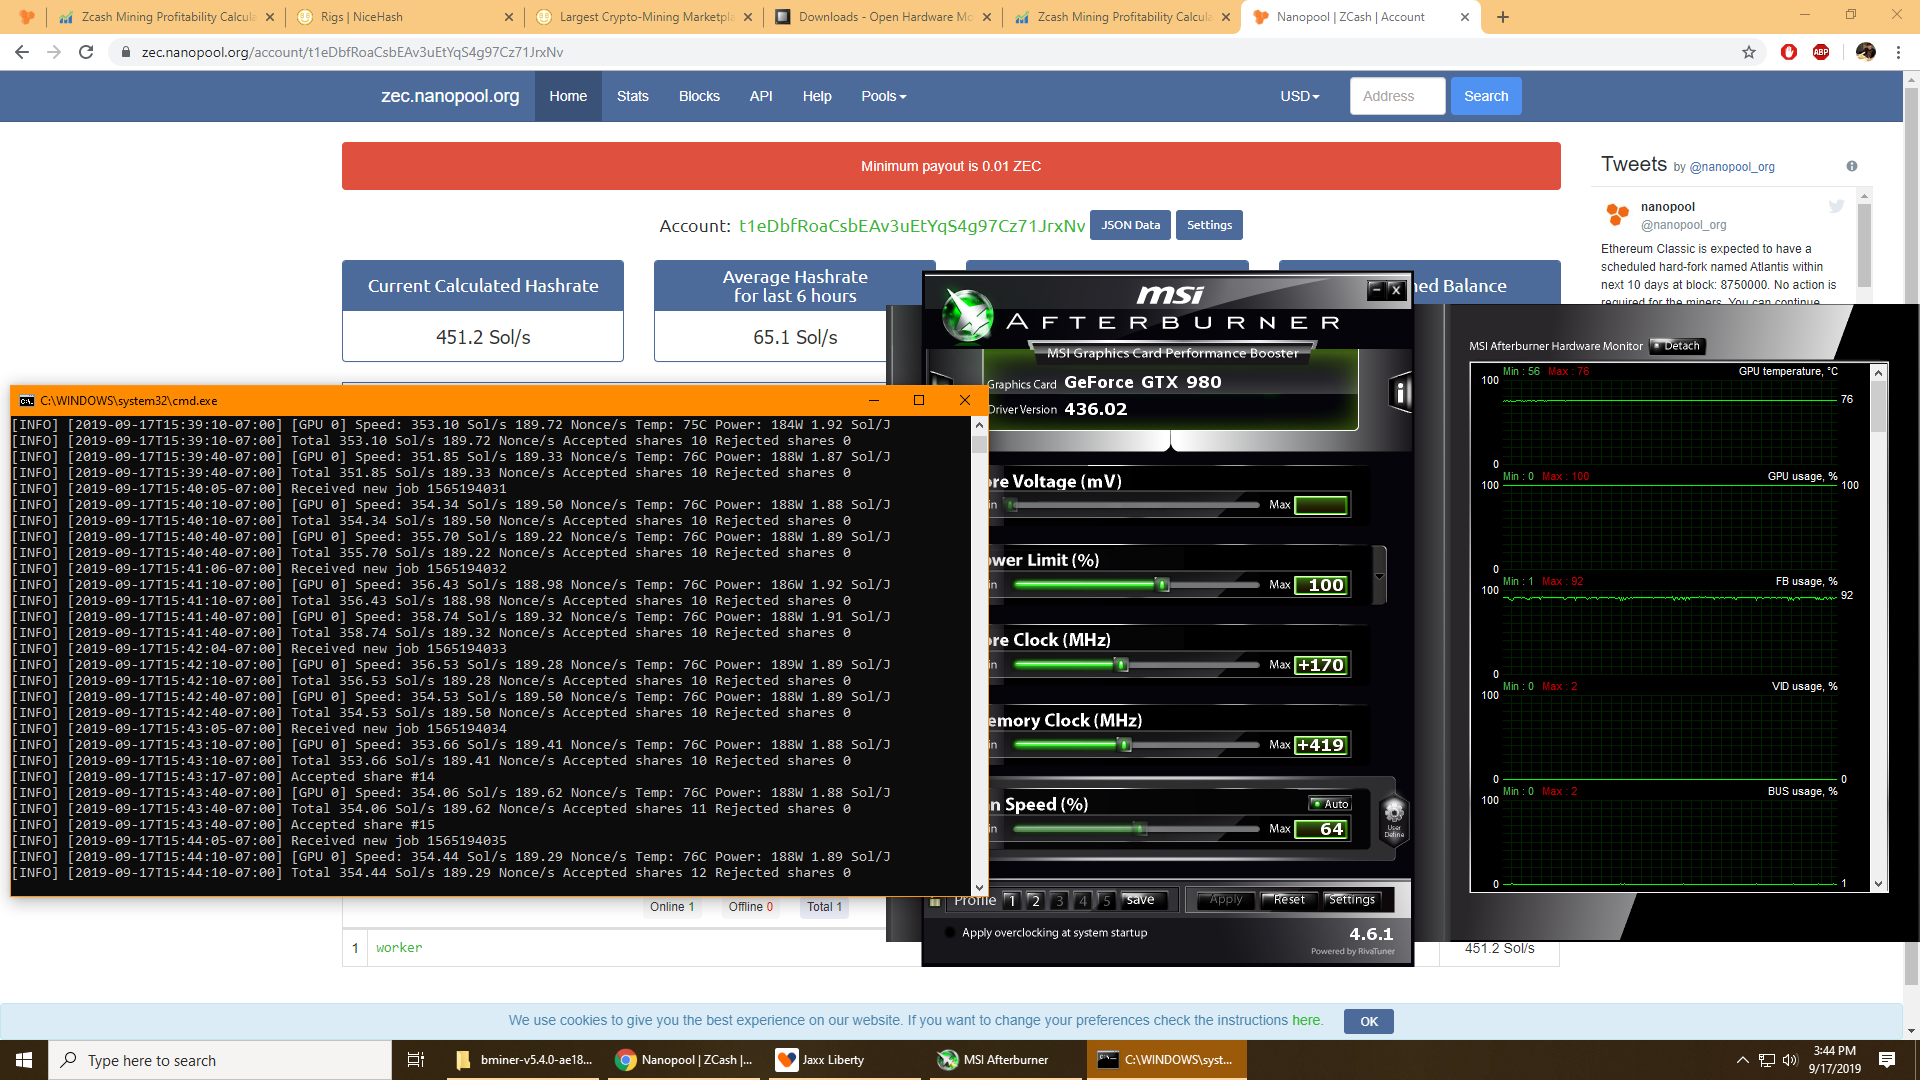Click the Chrome reload page icon
The image size is (1920, 1080).
coord(86,52)
